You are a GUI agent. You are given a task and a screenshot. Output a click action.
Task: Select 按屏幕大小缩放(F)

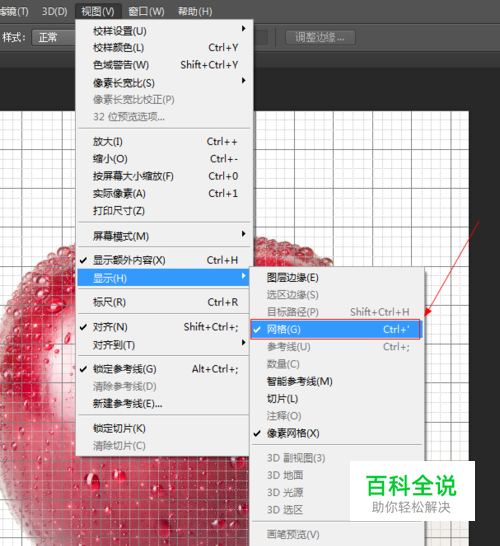[x=164, y=176]
